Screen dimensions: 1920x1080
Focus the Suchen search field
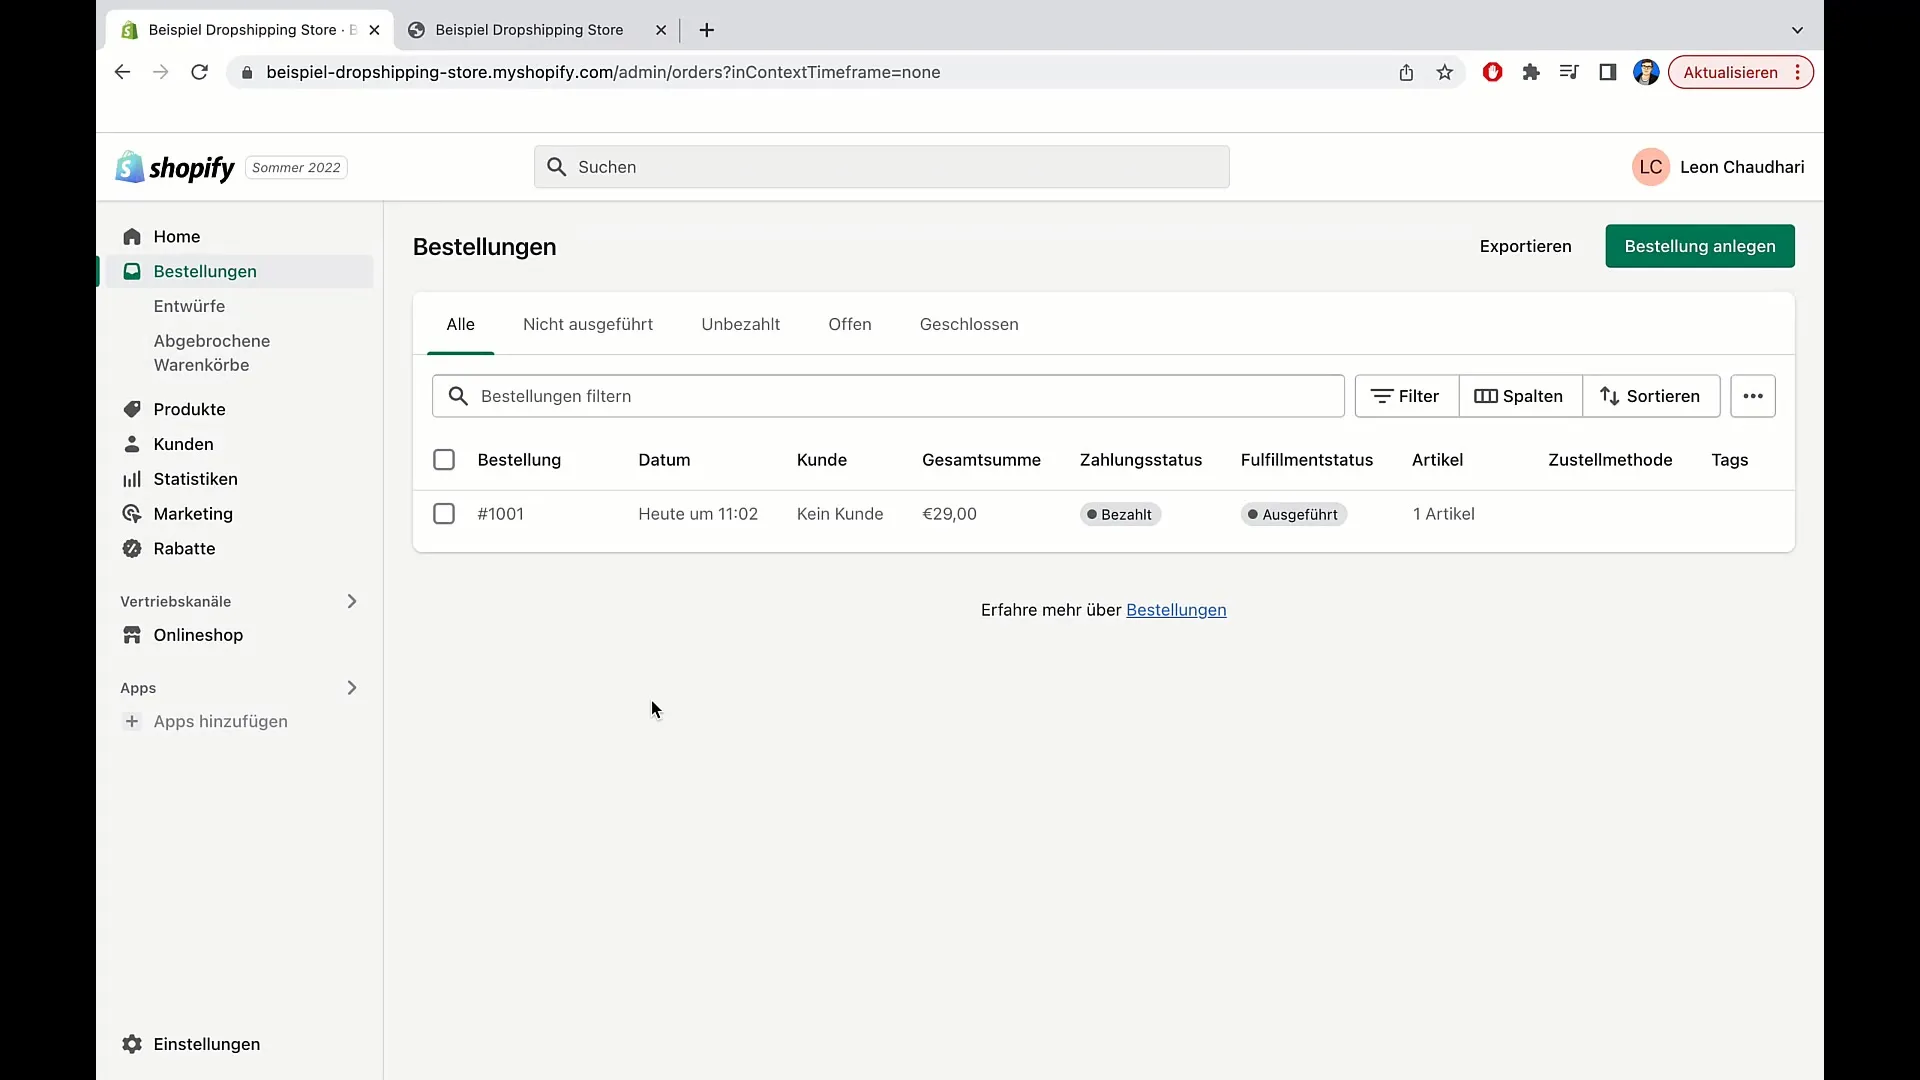point(881,167)
